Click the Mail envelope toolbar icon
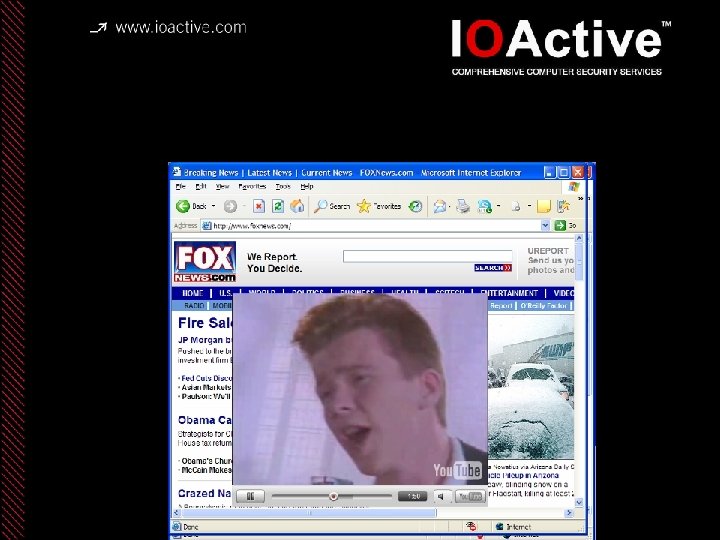Viewport: 720px width, 540px height. 439,207
